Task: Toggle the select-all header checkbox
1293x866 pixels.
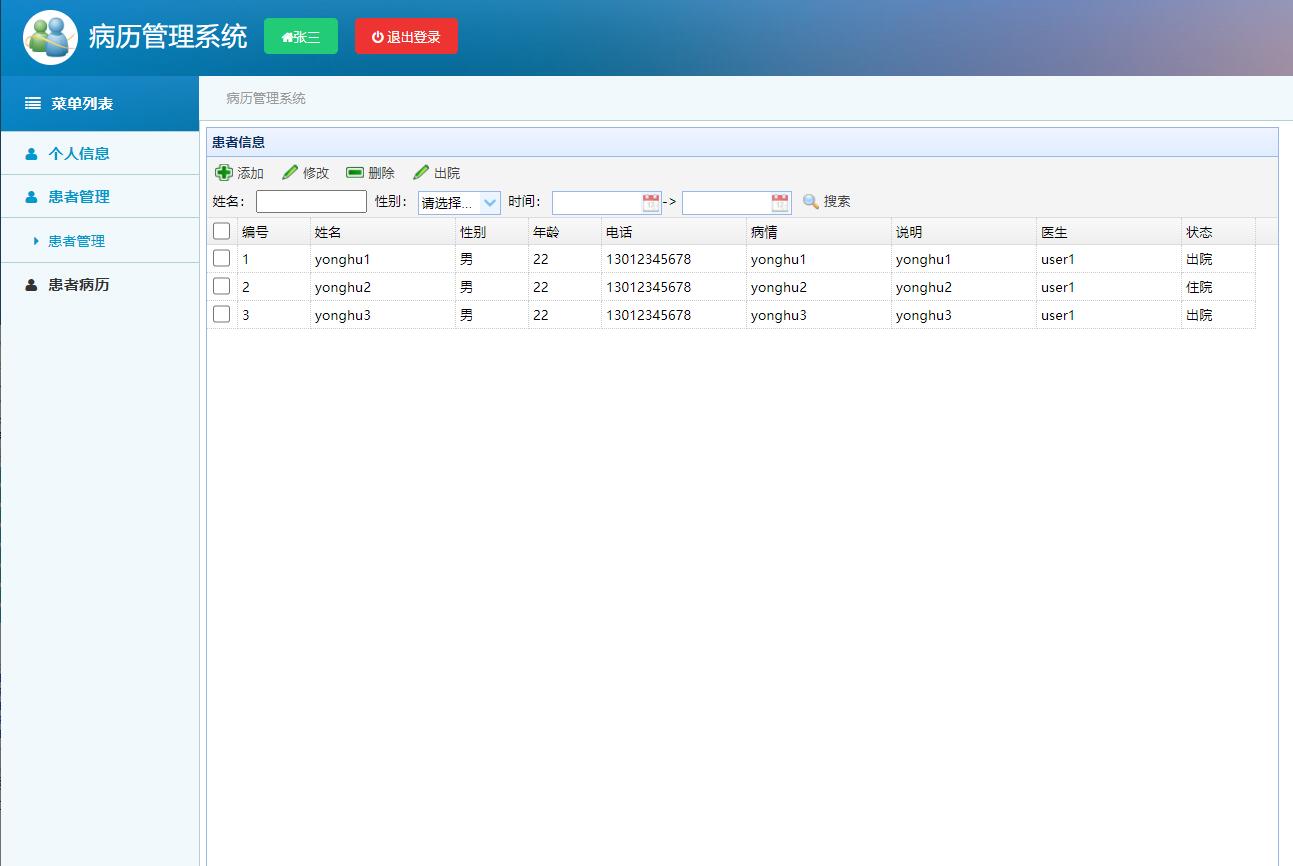Action: tap(222, 231)
